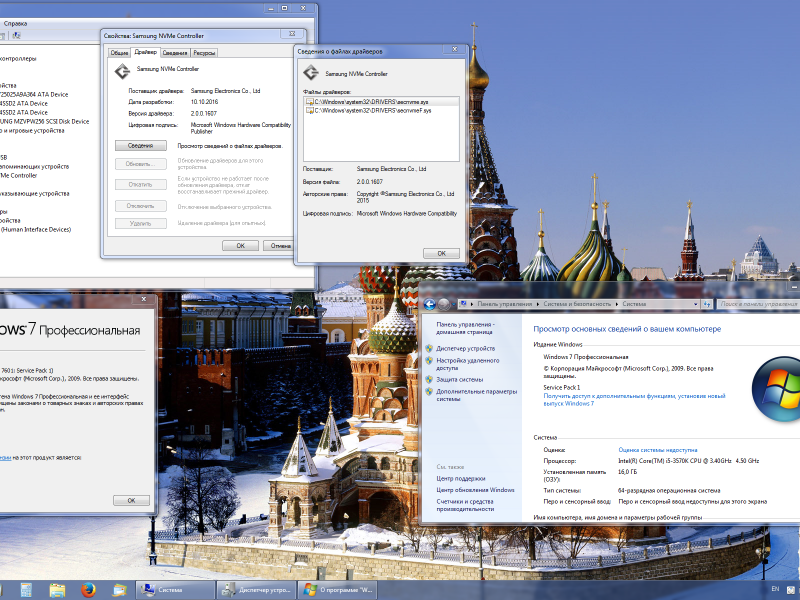This screenshot has height=600, width=800.
Task: Click the pinned icon right of Firefox
Action: tap(119, 590)
